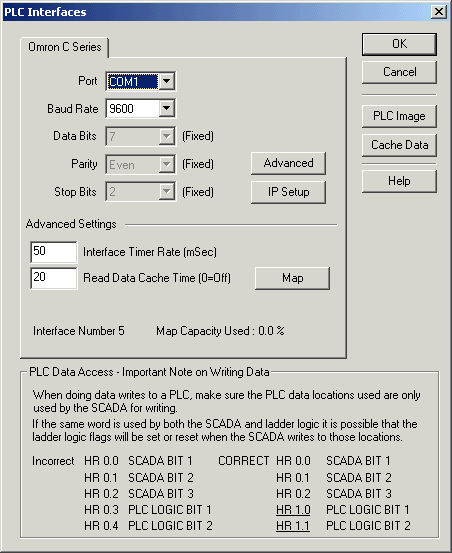452x553 pixels.
Task: Open the Port dropdown arrow
Action: pyautogui.click(x=166, y=81)
